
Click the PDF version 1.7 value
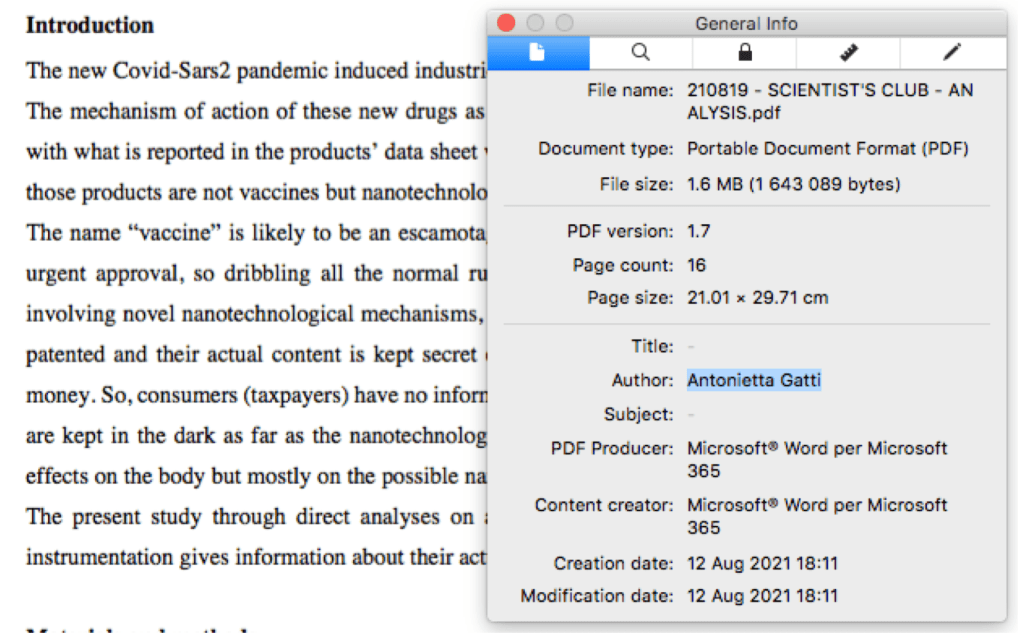701,231
